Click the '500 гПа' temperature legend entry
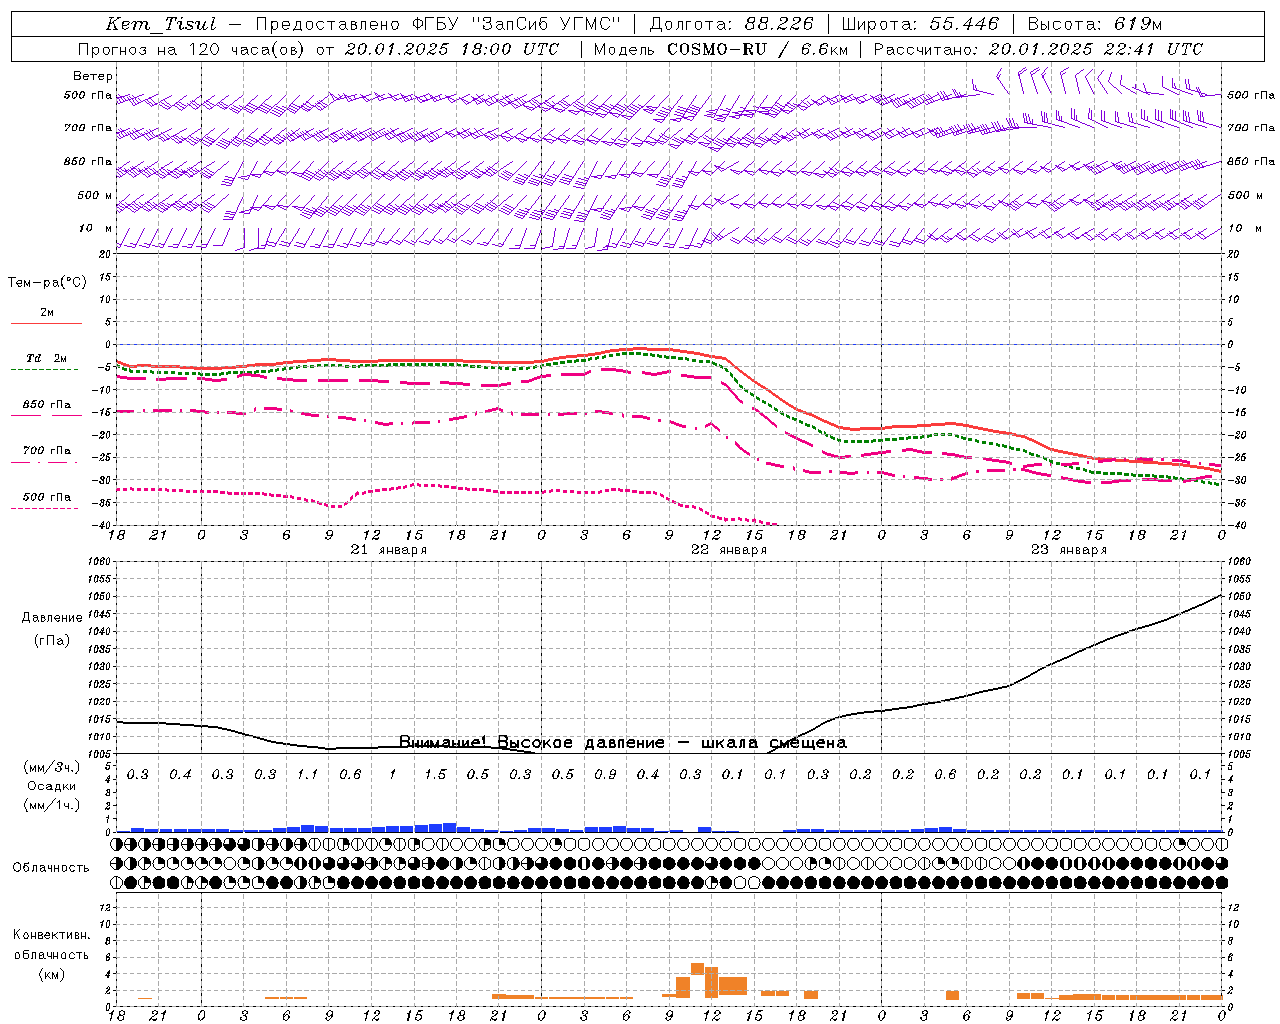Viewport: 1280px width, 1024px height. (47, 497)
